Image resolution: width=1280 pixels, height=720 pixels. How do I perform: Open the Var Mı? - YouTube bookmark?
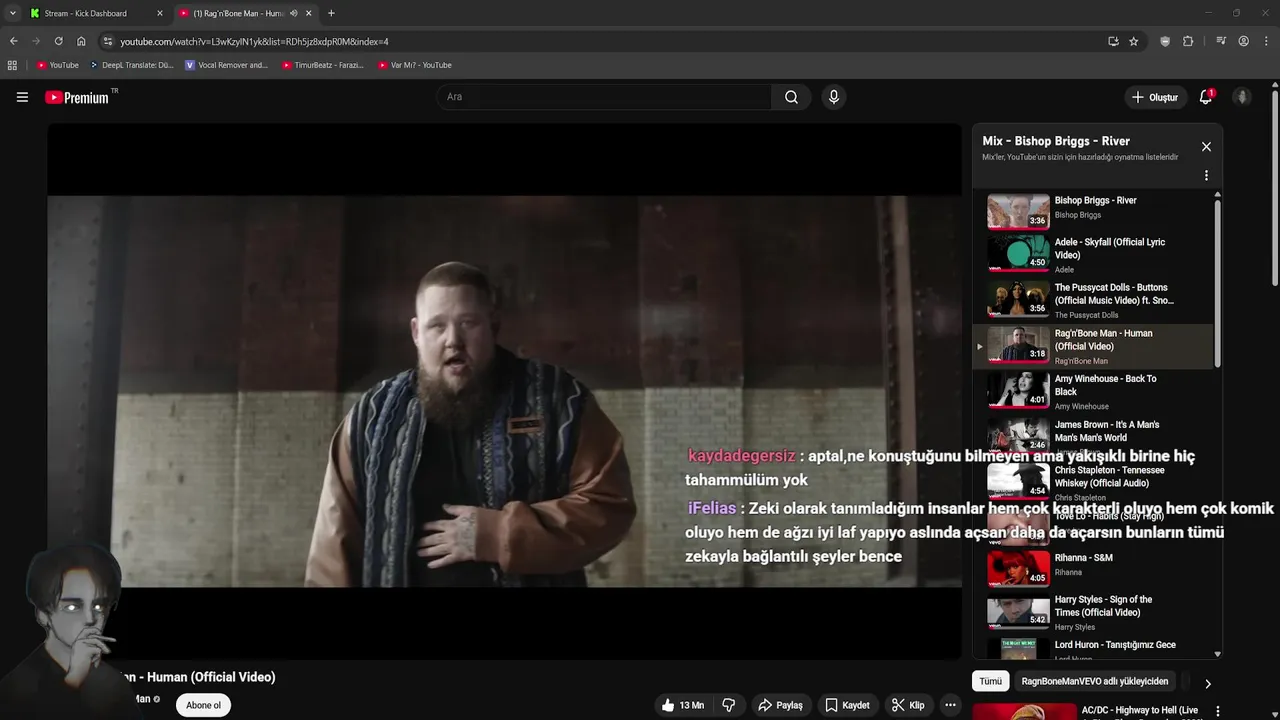(x=415, y=65)
